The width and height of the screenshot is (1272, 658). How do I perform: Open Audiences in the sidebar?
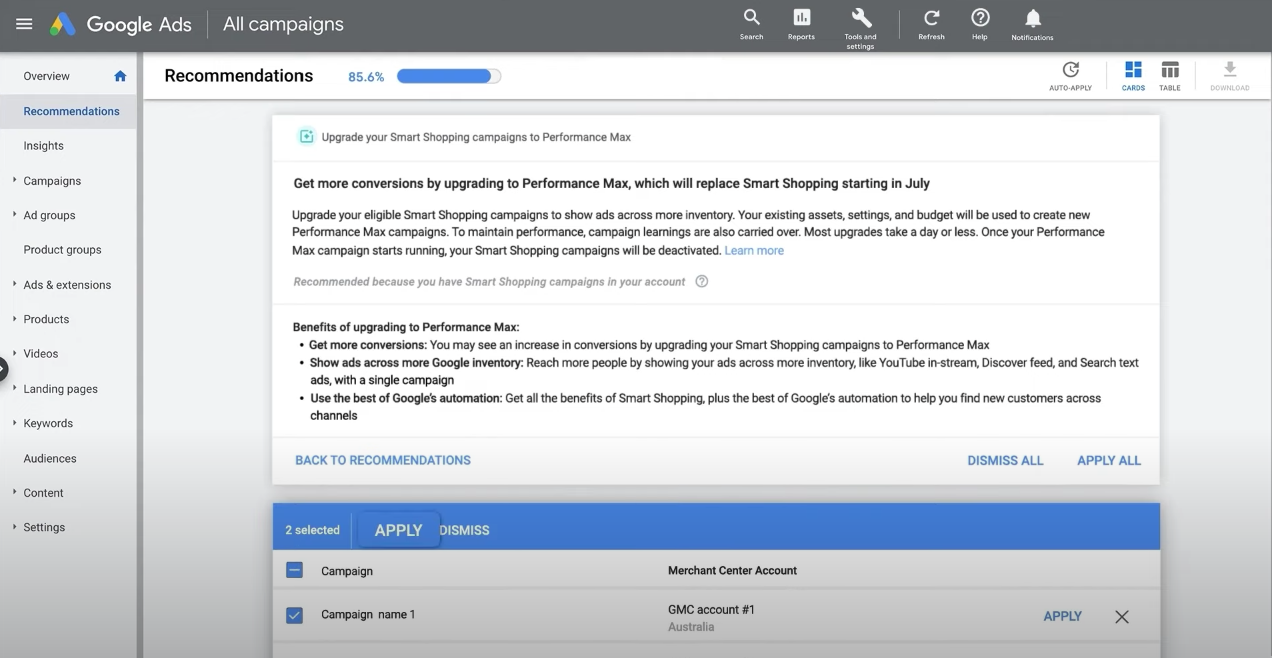tap(50, 458)
